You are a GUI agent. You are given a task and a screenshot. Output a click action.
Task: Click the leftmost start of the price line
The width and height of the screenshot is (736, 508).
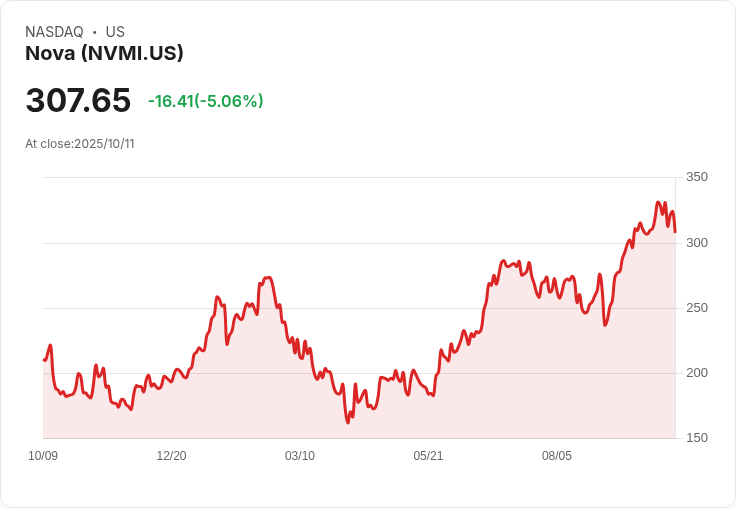[x=44, y=360]
